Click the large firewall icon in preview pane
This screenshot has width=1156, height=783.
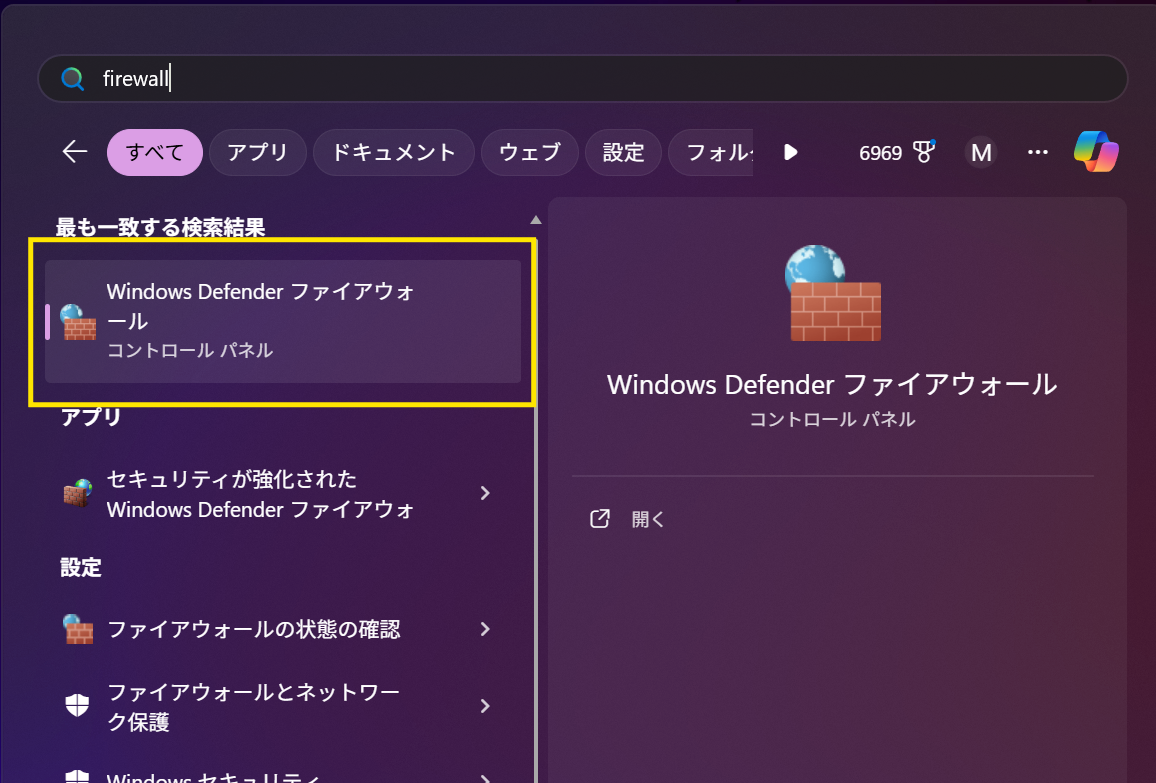(833, 293)
